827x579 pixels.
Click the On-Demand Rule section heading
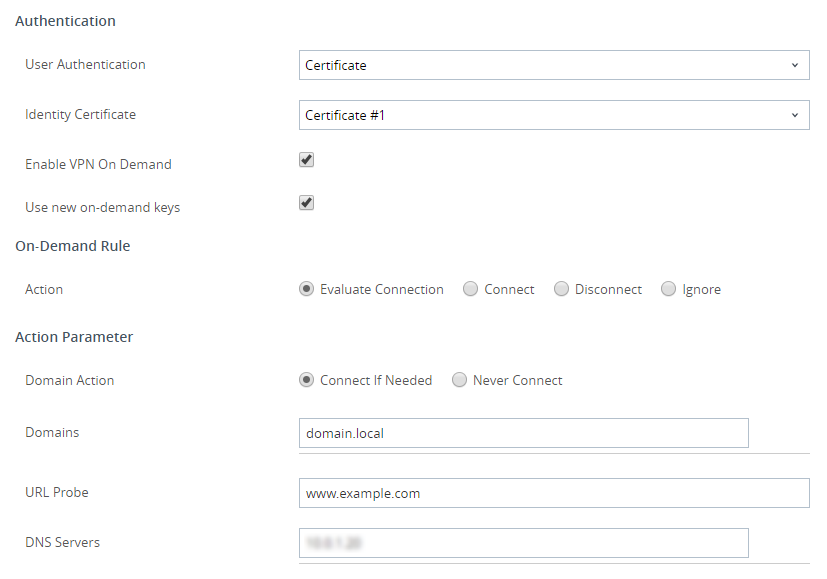73,246
